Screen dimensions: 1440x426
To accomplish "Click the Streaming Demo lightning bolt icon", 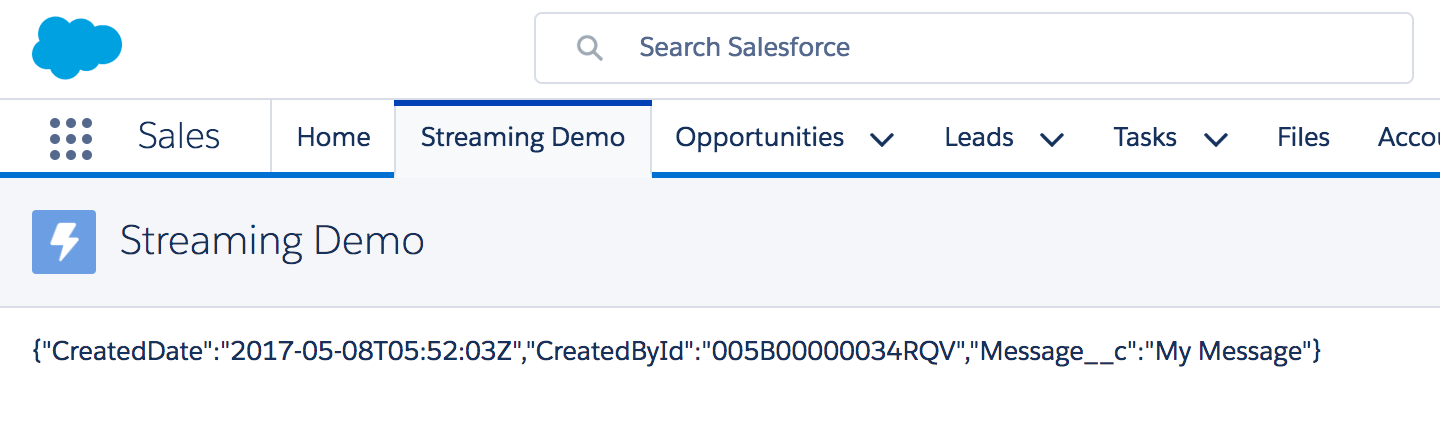I will 64,242.
